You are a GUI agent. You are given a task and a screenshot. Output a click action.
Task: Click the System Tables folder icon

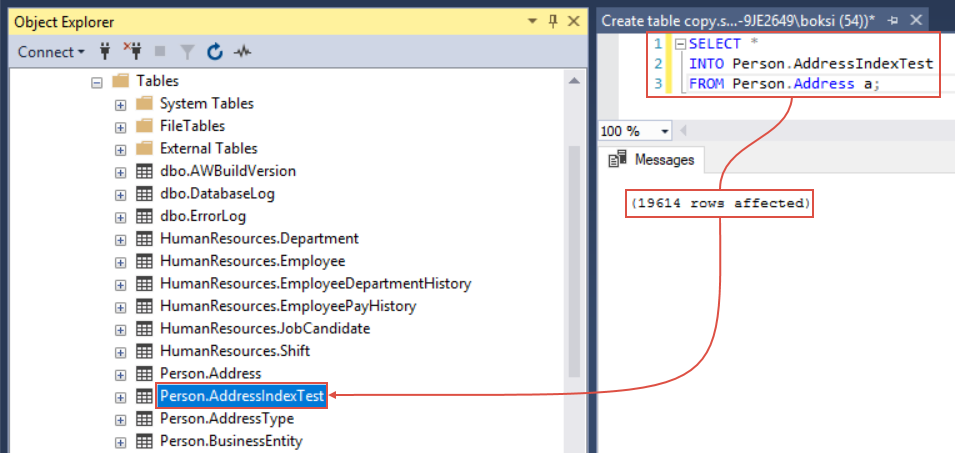click(144, 104)
